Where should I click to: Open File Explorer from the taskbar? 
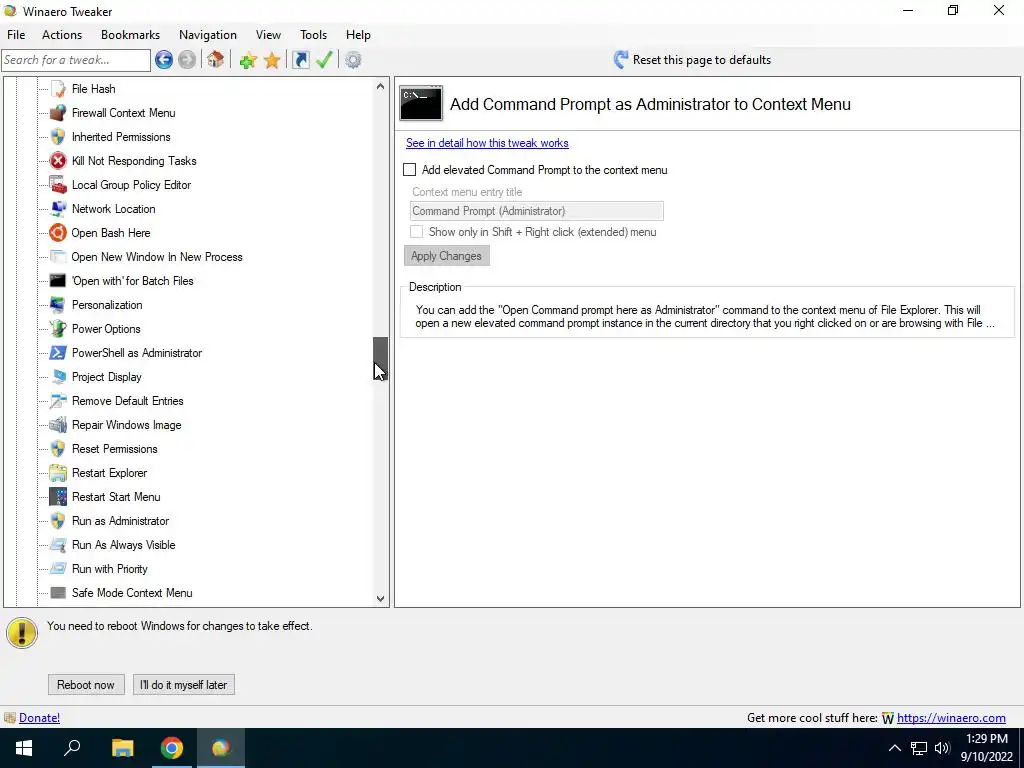click(122, 748)
